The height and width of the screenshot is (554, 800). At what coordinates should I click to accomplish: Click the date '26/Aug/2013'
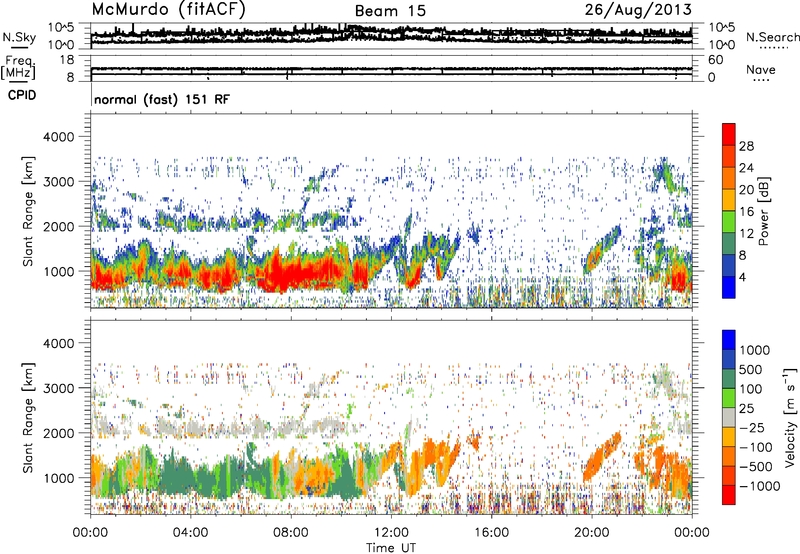point(638,10)
